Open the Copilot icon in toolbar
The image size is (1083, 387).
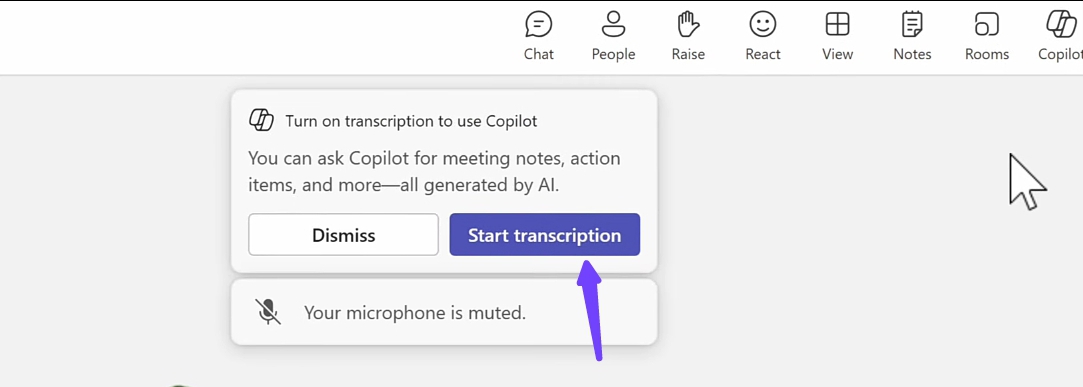[1062, 24]
